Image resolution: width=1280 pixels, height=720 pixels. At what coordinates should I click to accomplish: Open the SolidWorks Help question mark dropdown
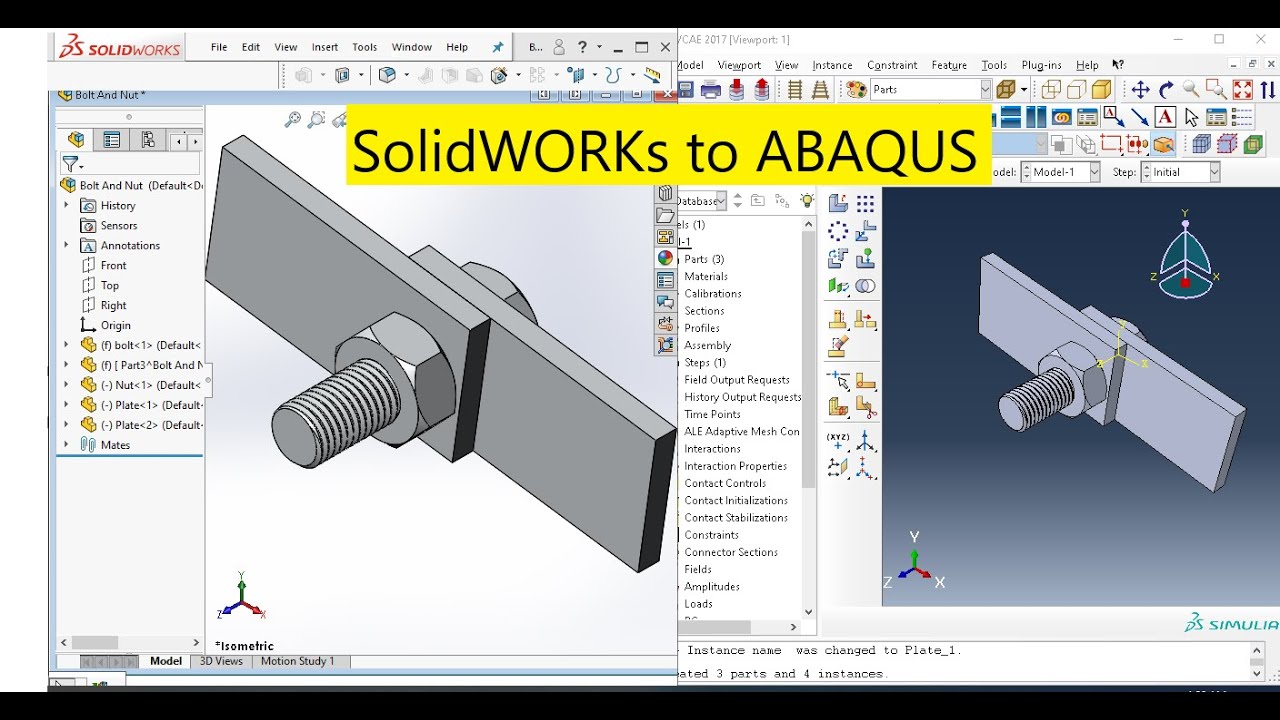(x=599, y=47)
